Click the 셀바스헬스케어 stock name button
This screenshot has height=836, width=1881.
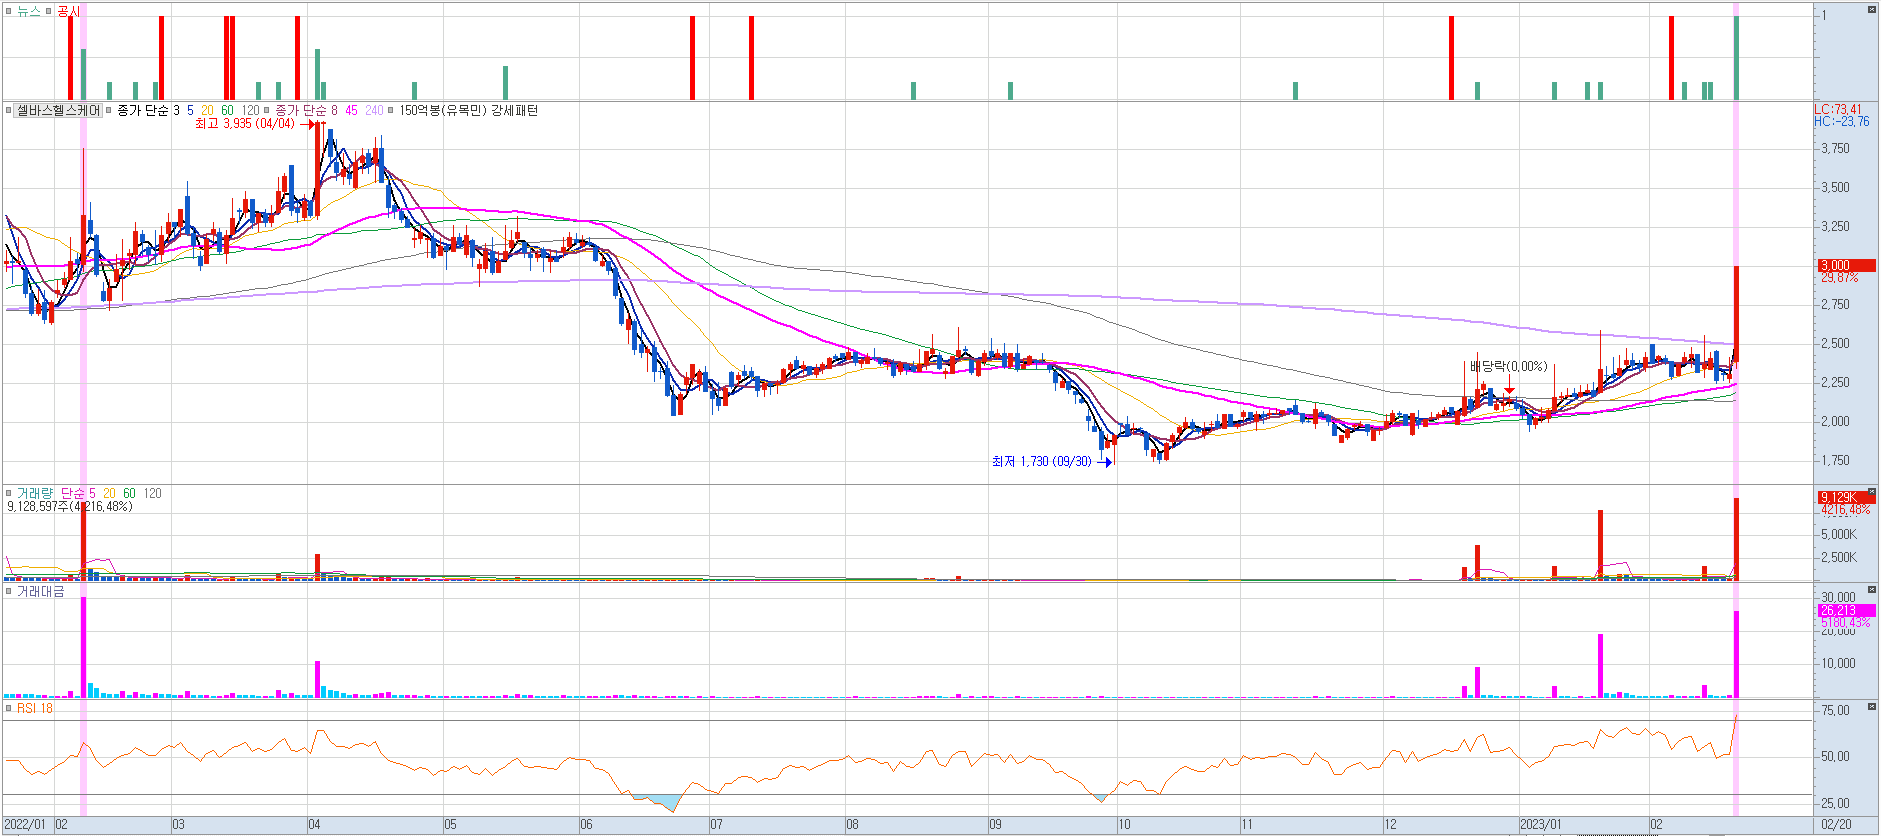click(x=58, y=110)
